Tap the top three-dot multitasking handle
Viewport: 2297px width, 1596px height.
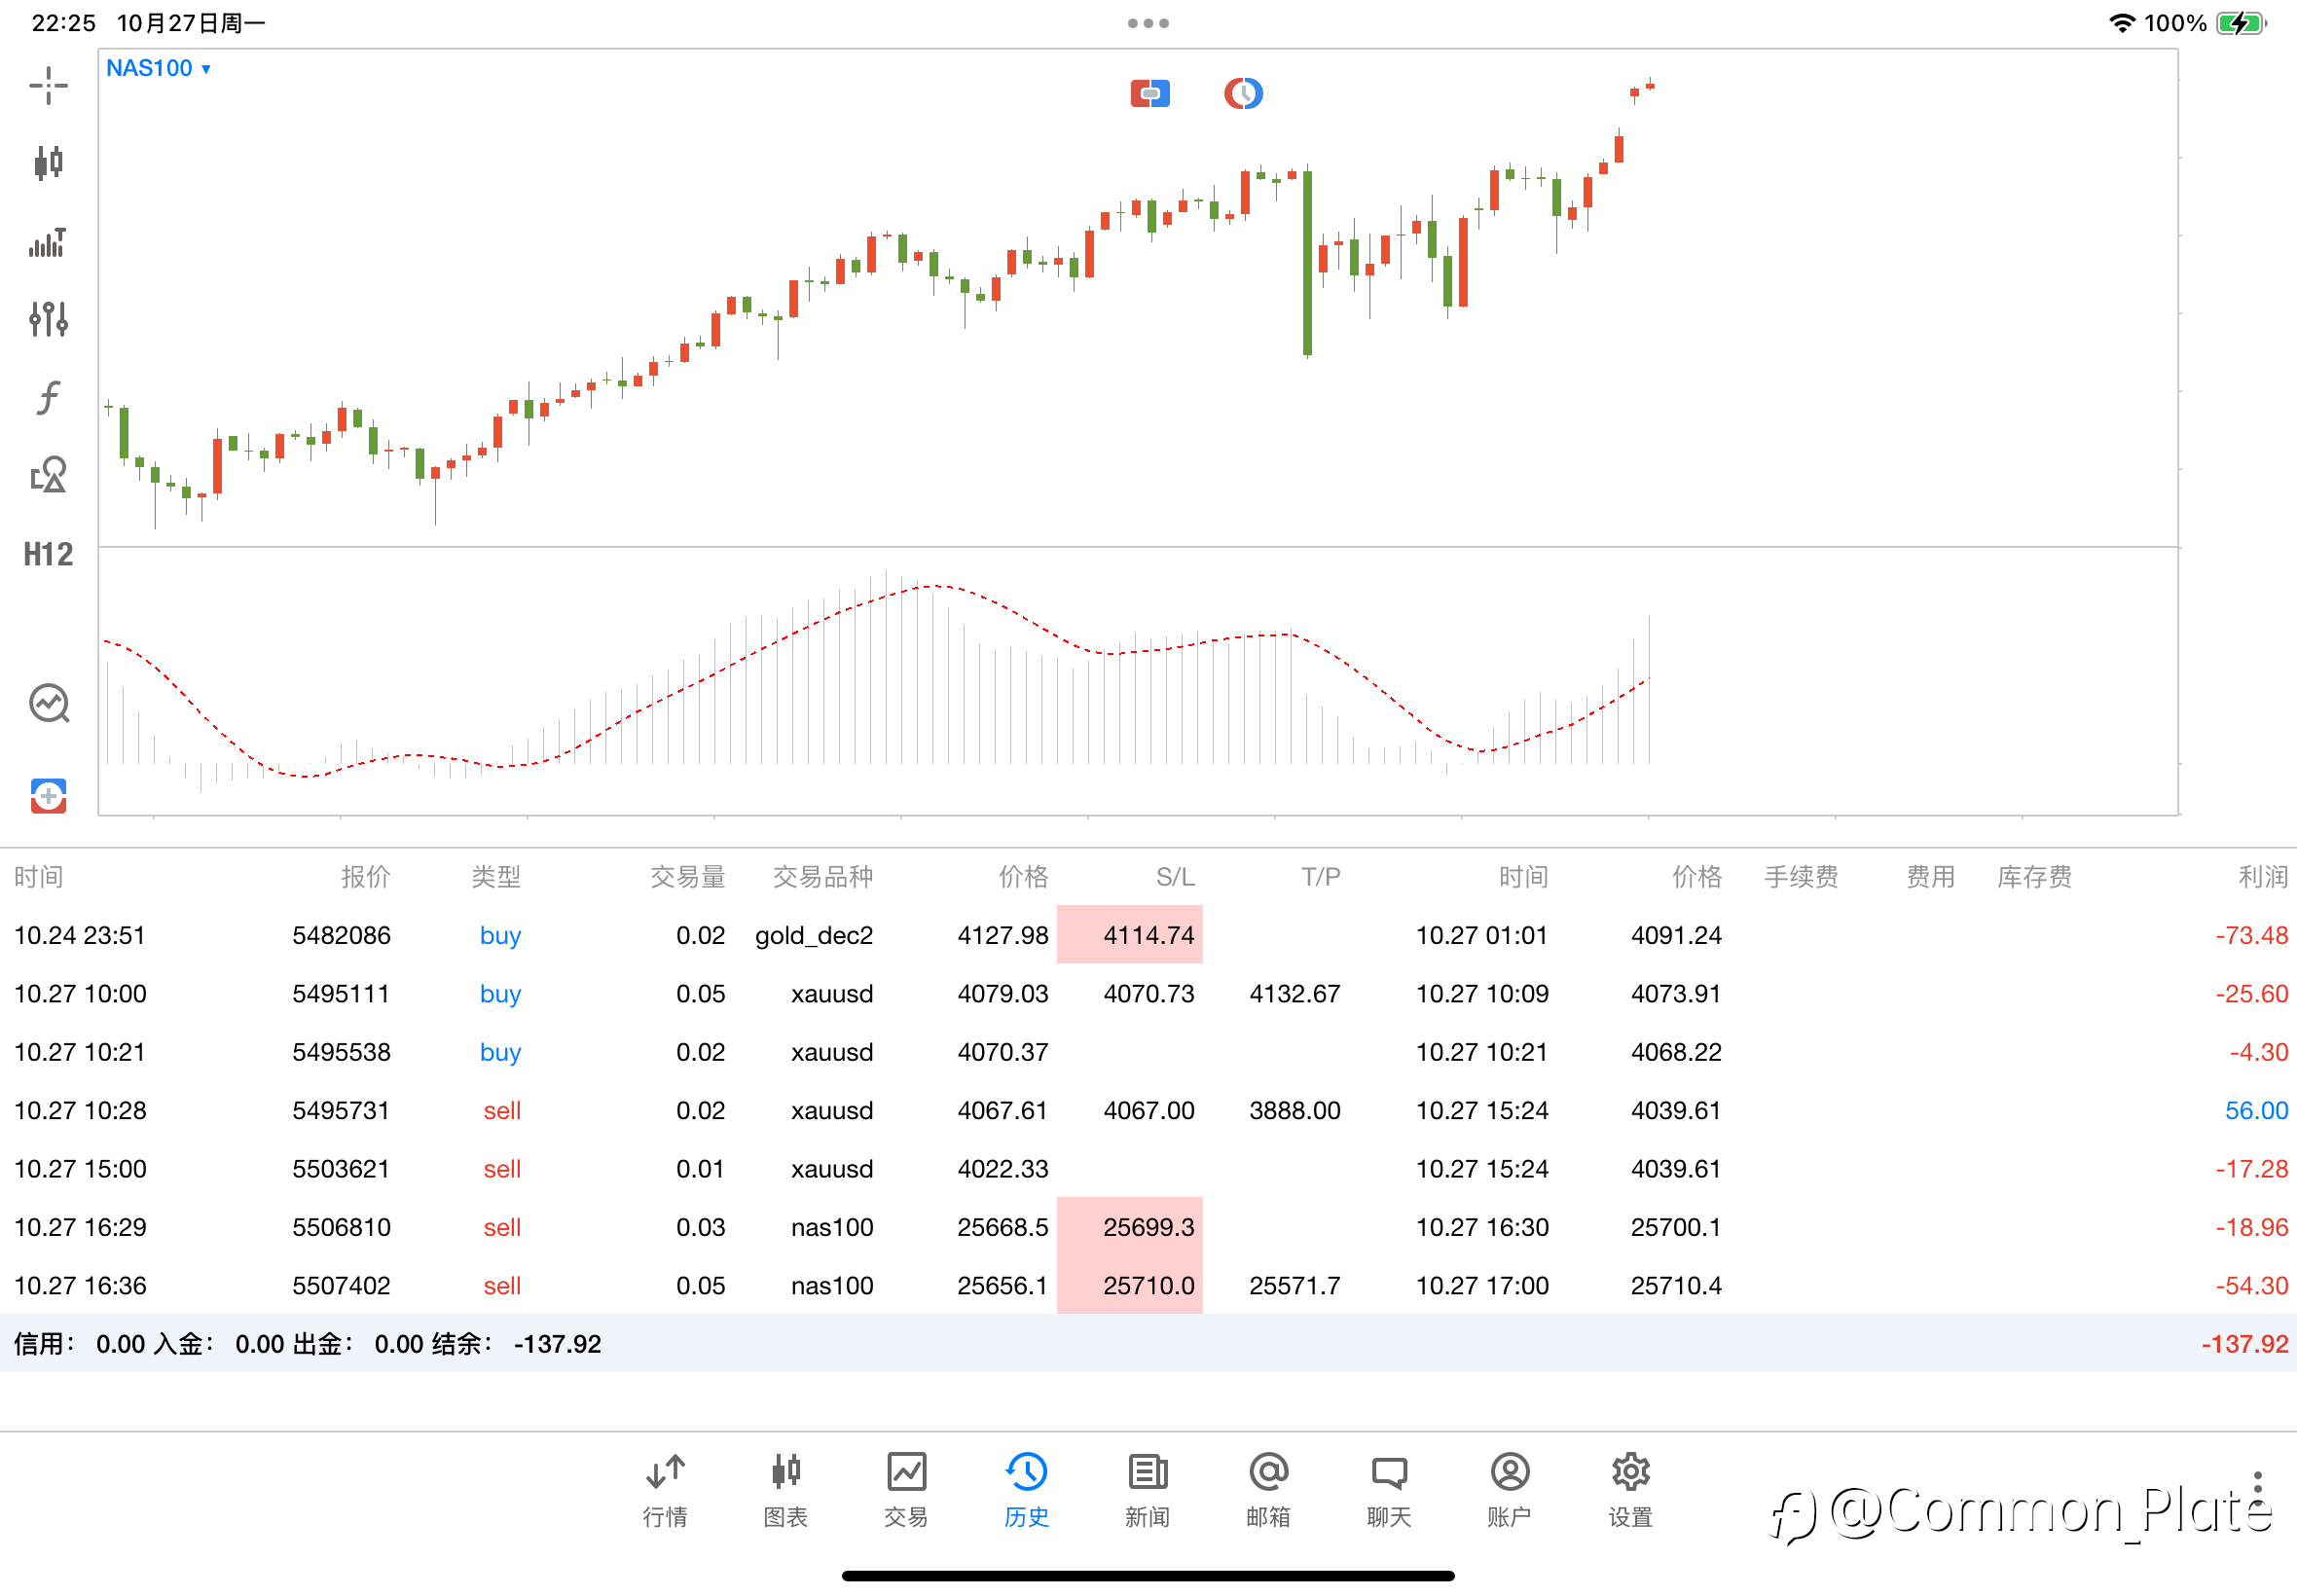[x=1148, y=23]
